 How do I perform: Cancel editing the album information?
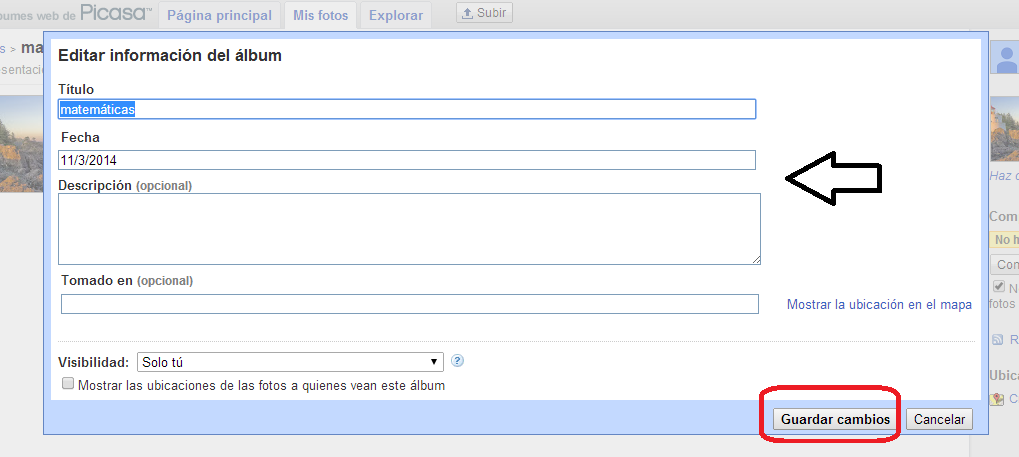click(x=939, y=420)
